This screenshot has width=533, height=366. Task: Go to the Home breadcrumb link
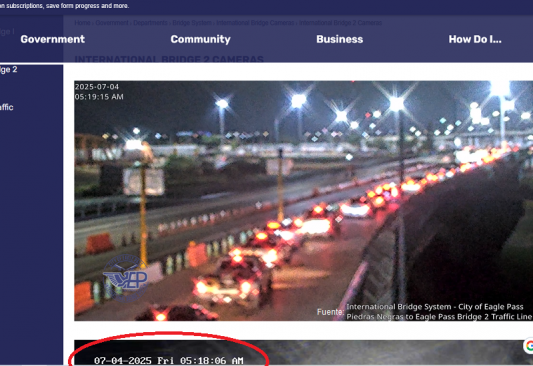click(82, 23)
